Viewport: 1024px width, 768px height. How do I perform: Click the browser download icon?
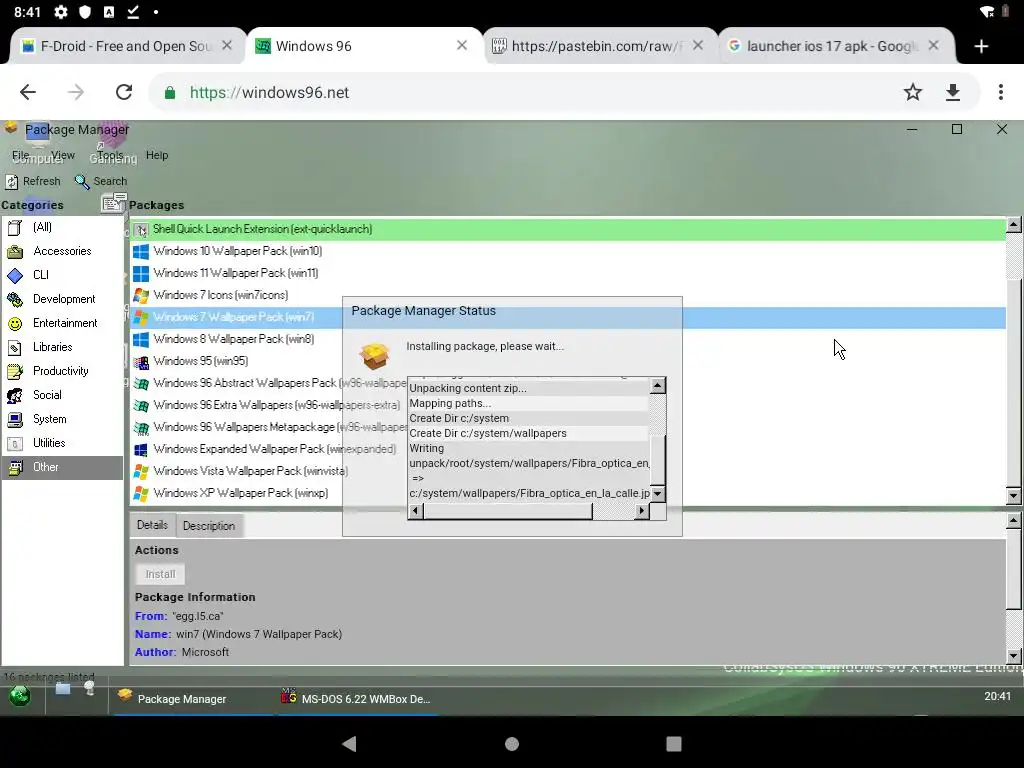click(953, 92)
